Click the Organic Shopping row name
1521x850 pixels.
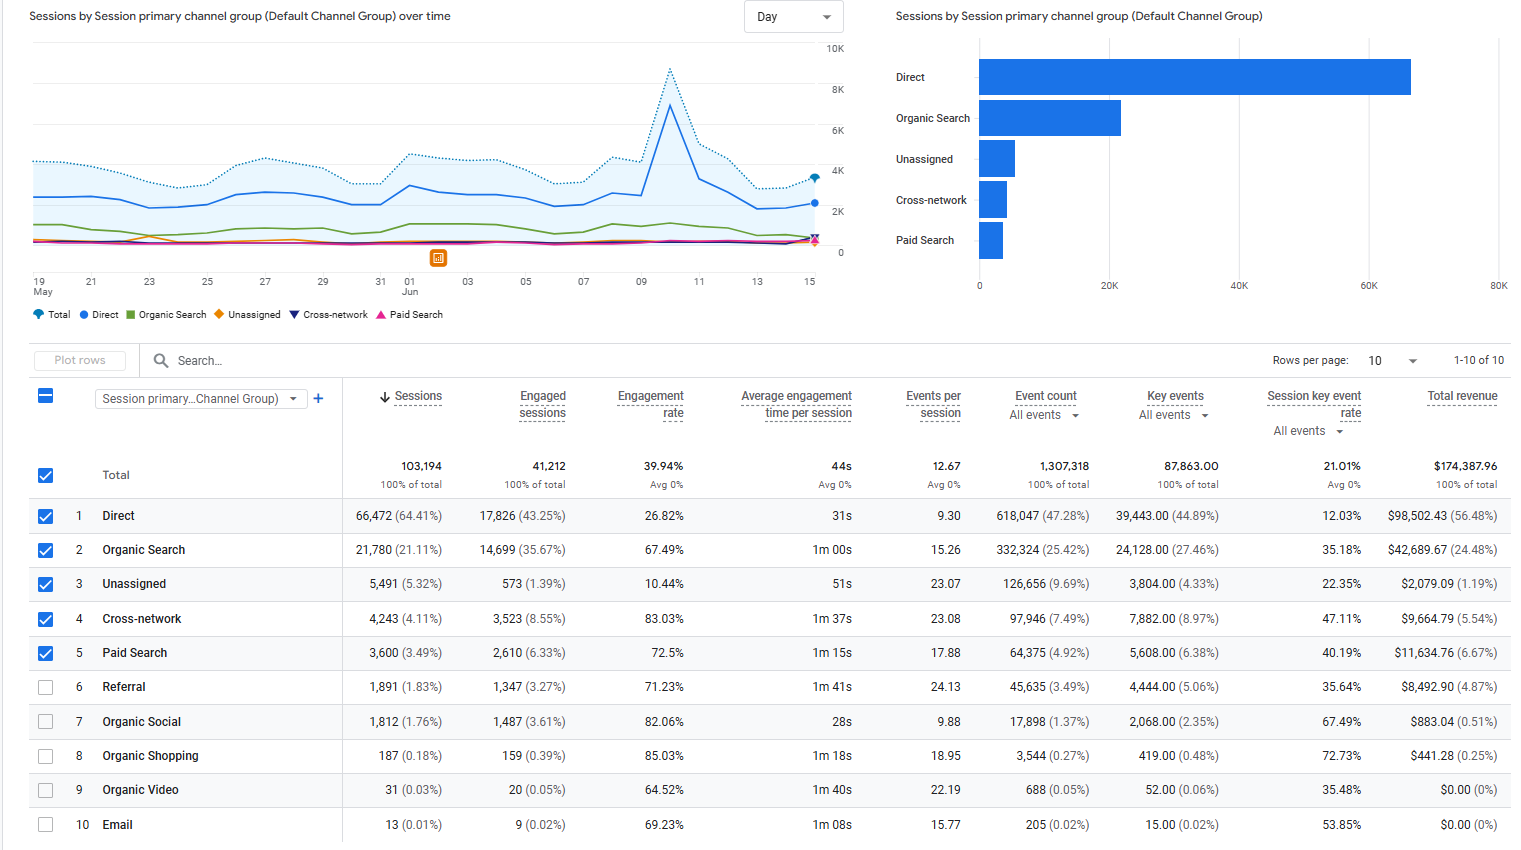tap(151, 756)
